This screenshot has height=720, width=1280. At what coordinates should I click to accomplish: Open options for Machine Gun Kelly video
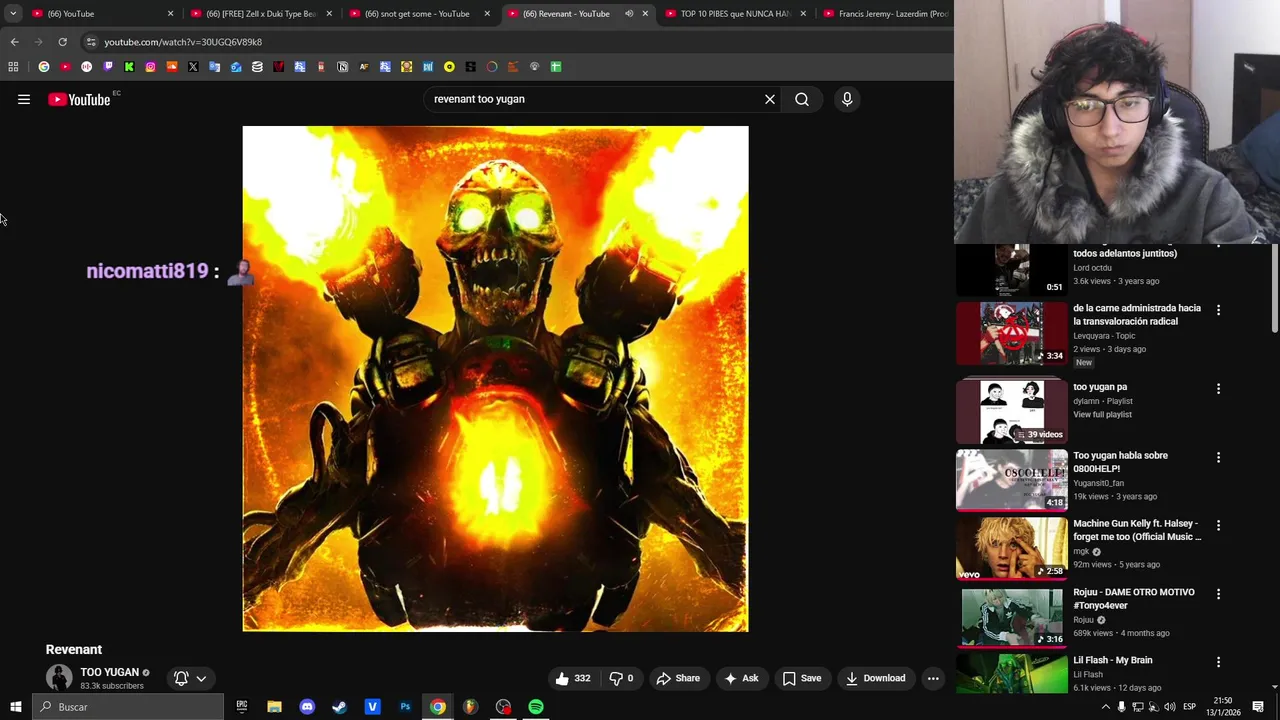click(x=1218, y=525)
